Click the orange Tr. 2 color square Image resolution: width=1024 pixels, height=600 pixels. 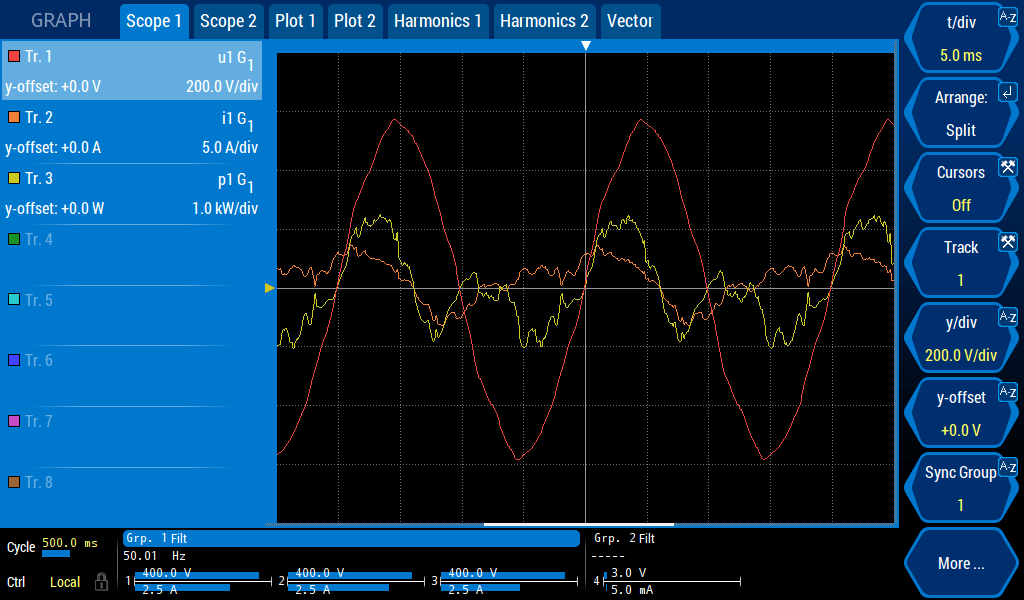click(14, 117)
